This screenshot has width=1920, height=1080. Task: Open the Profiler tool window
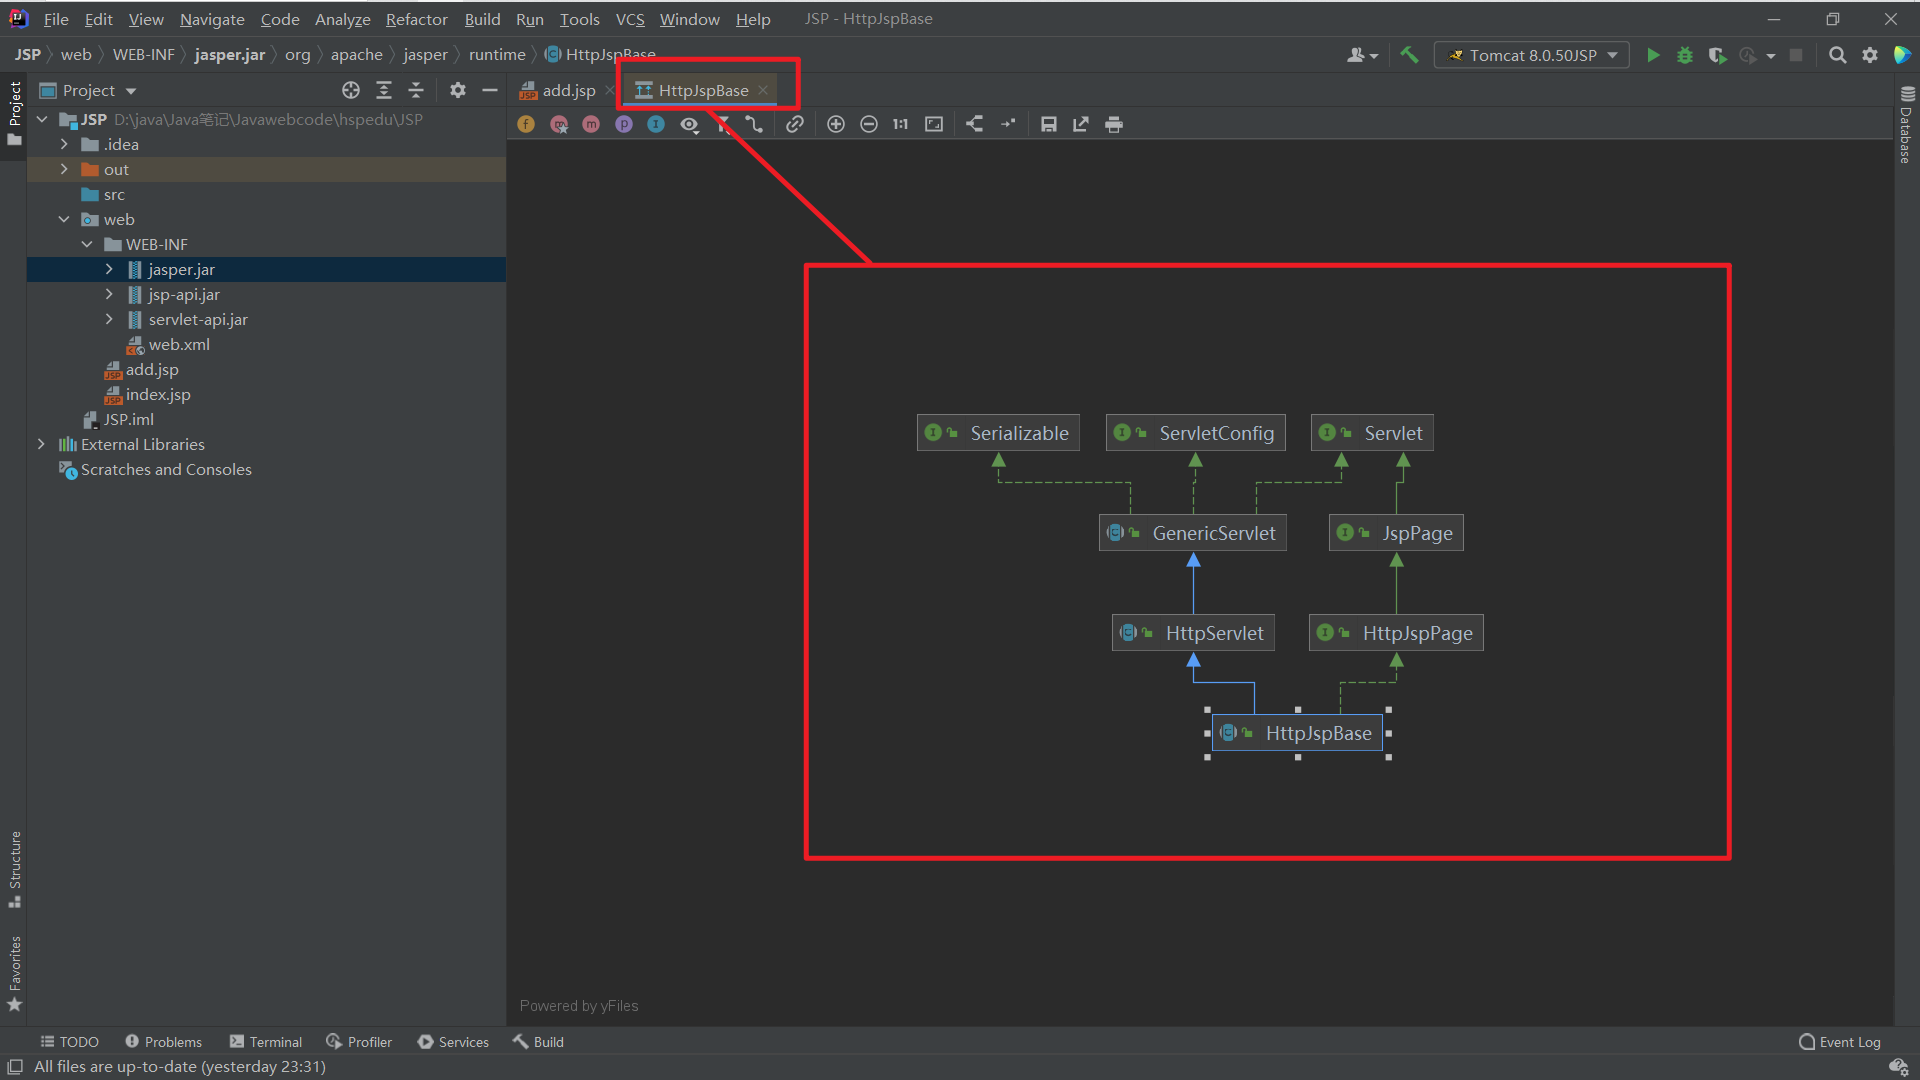point(359,1041)
